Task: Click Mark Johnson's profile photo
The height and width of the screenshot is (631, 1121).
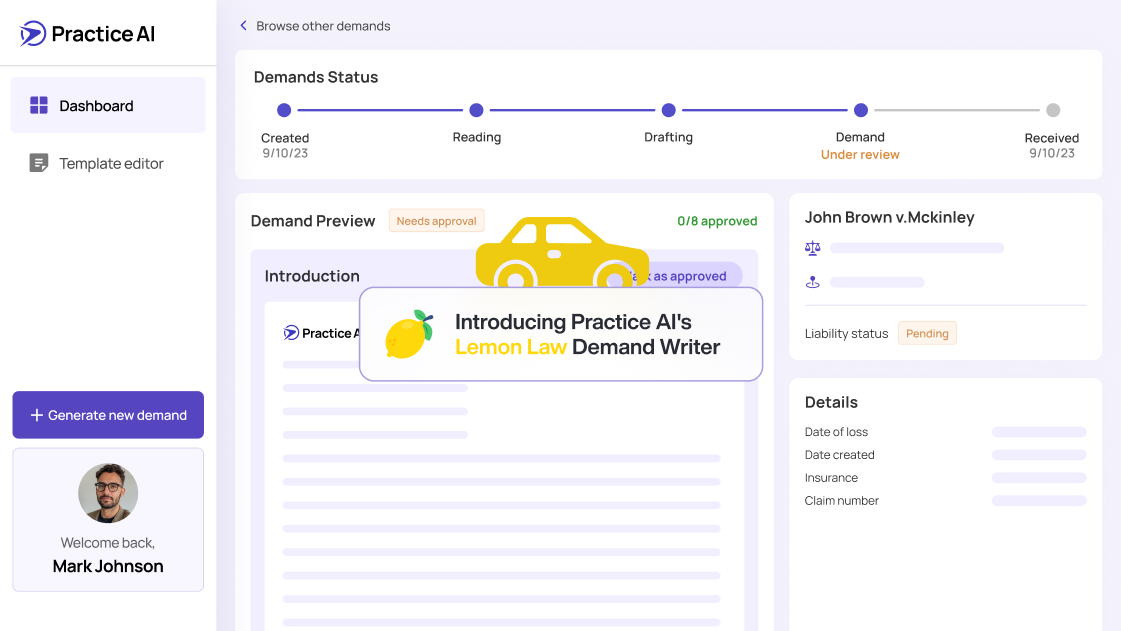Action: tap(108, 493)
